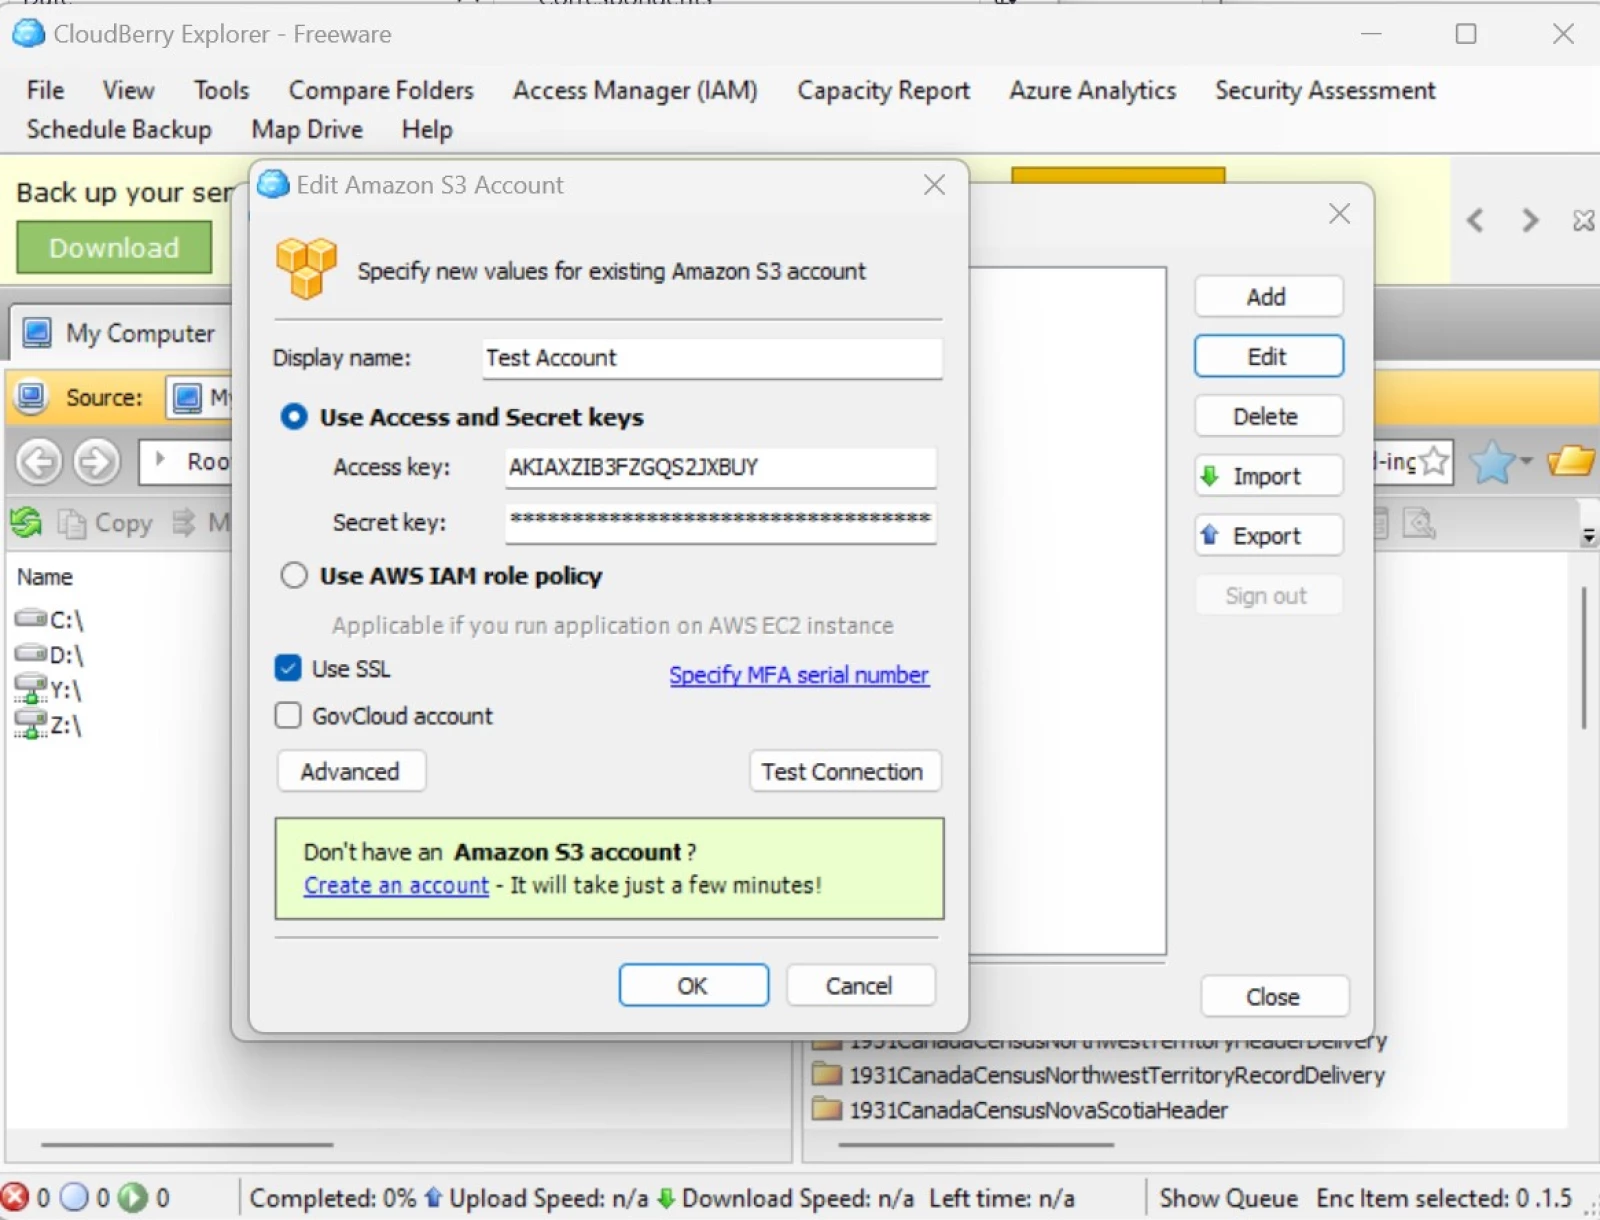The image size is (1600, 1220).
Task: Enable the GovCloud account checkbox
Action: (288, 715)
